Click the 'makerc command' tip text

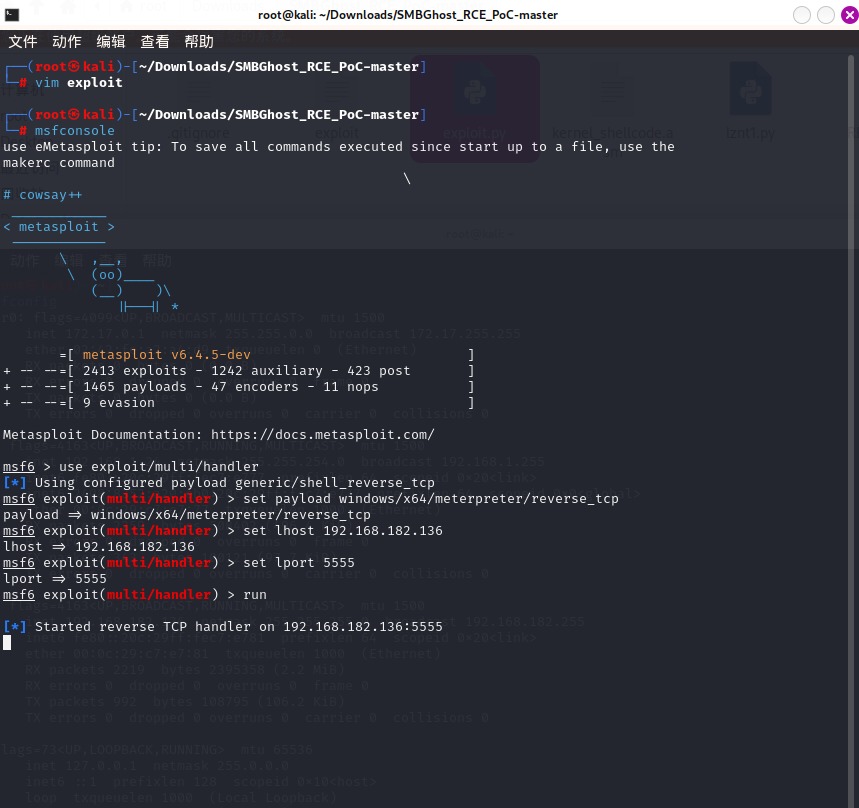click(x=59, y=163)
